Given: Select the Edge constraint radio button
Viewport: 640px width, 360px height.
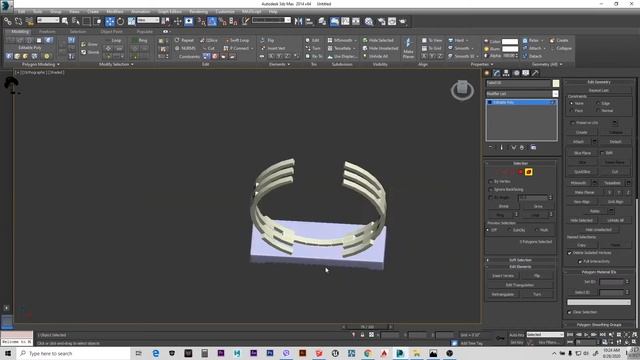Looking at the screenshot, I should [x=598, y=103].
